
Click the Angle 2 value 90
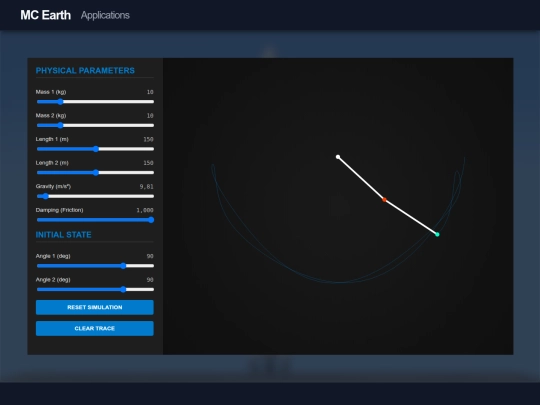click(x=150, y=280)
